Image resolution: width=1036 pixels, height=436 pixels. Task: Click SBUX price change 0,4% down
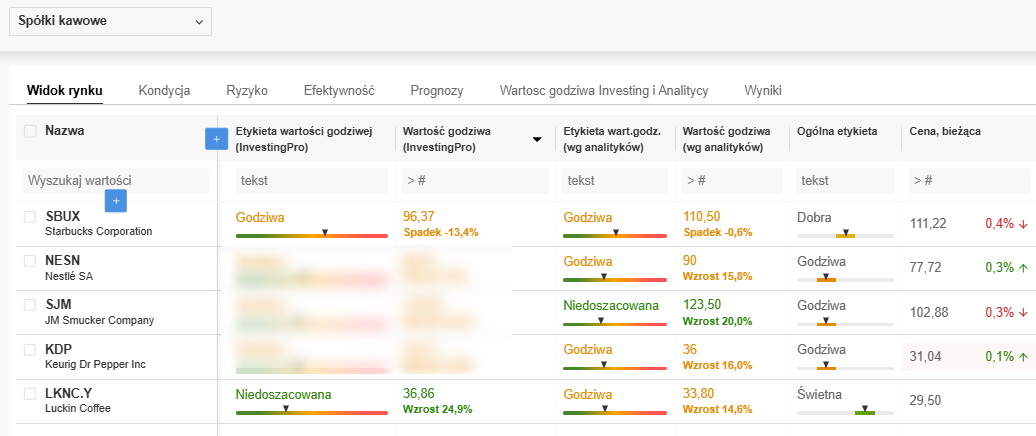(1007, 223)
